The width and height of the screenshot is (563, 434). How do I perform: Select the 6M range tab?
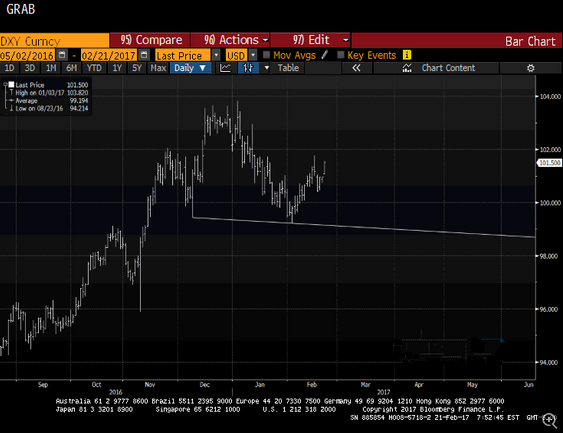71,68
